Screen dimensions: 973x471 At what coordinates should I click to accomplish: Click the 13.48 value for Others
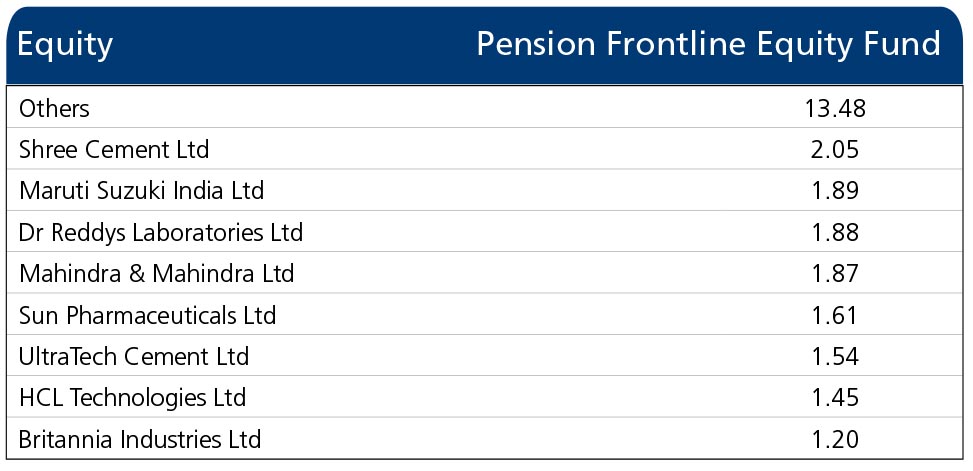pyautogui.click(x=835, y=109)
